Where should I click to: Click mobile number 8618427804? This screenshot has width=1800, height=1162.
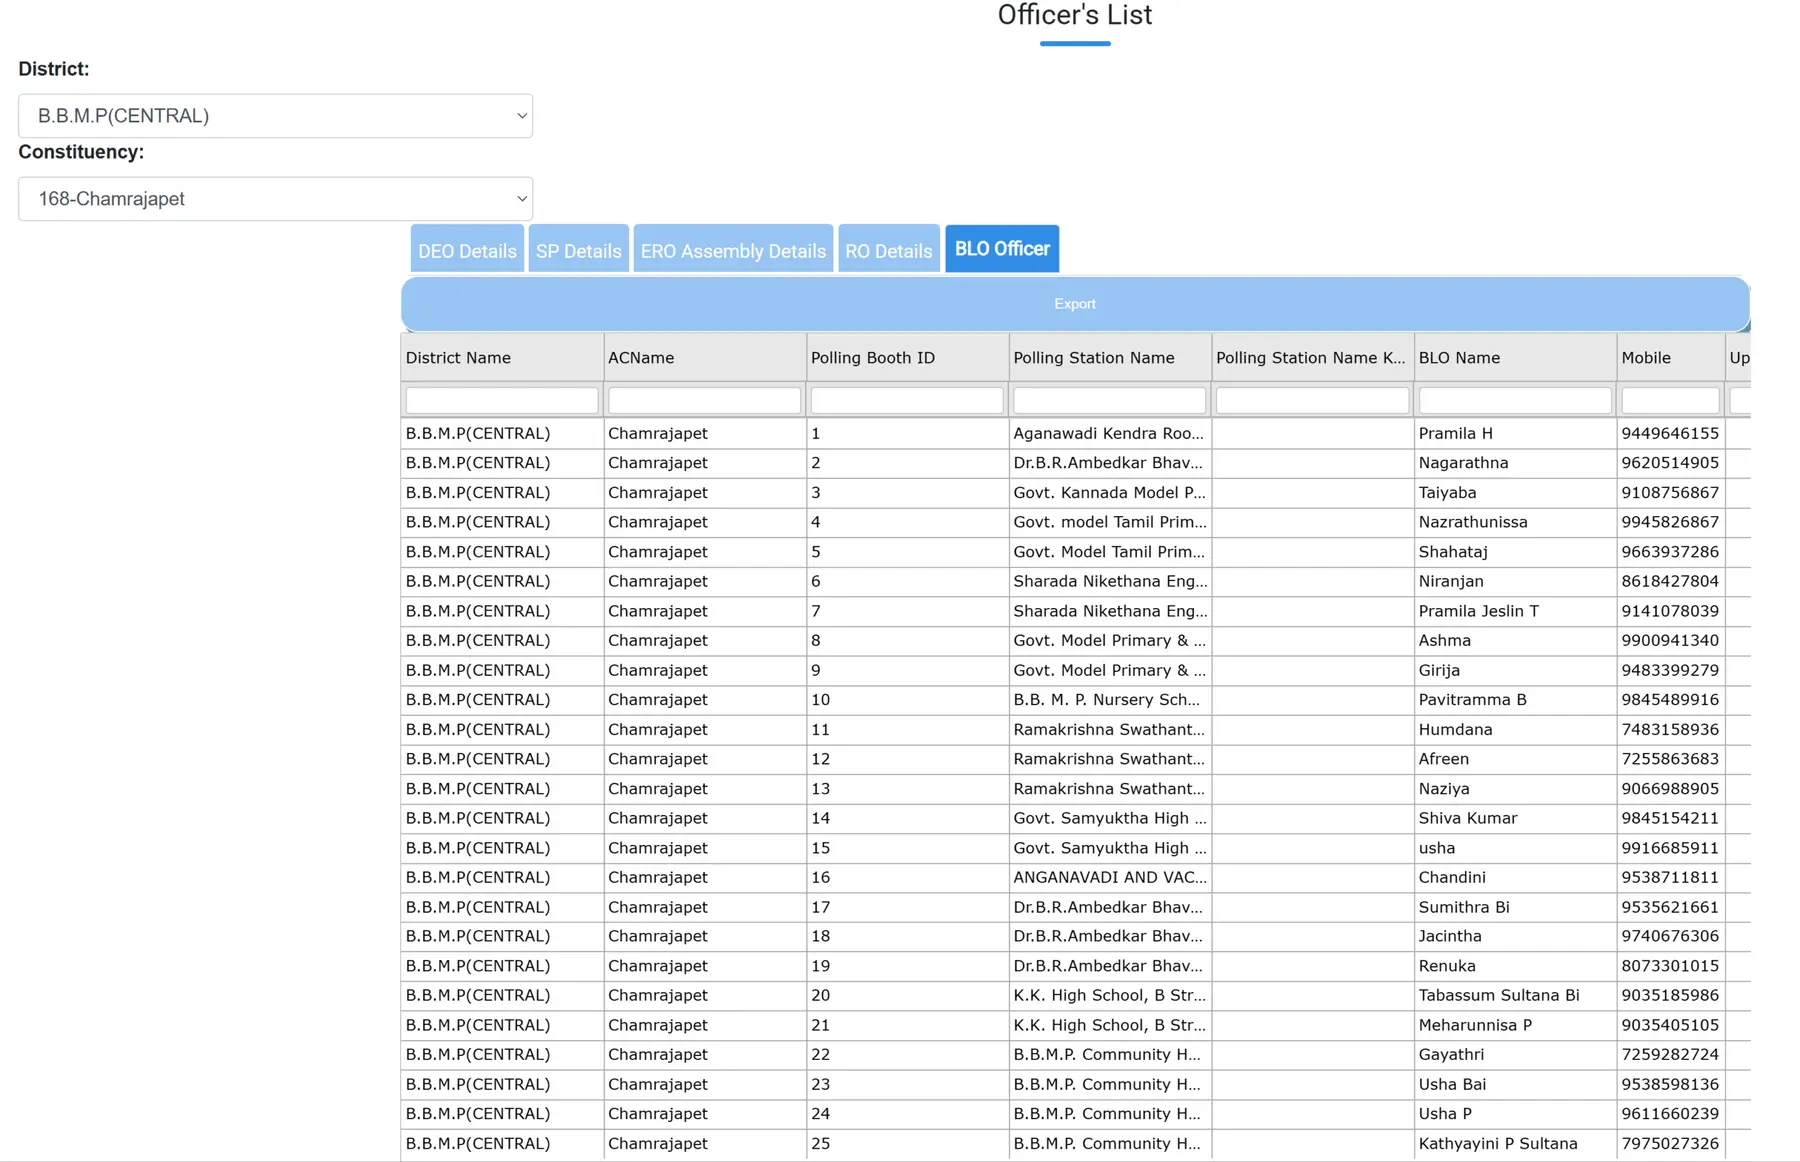(1670, 581)
